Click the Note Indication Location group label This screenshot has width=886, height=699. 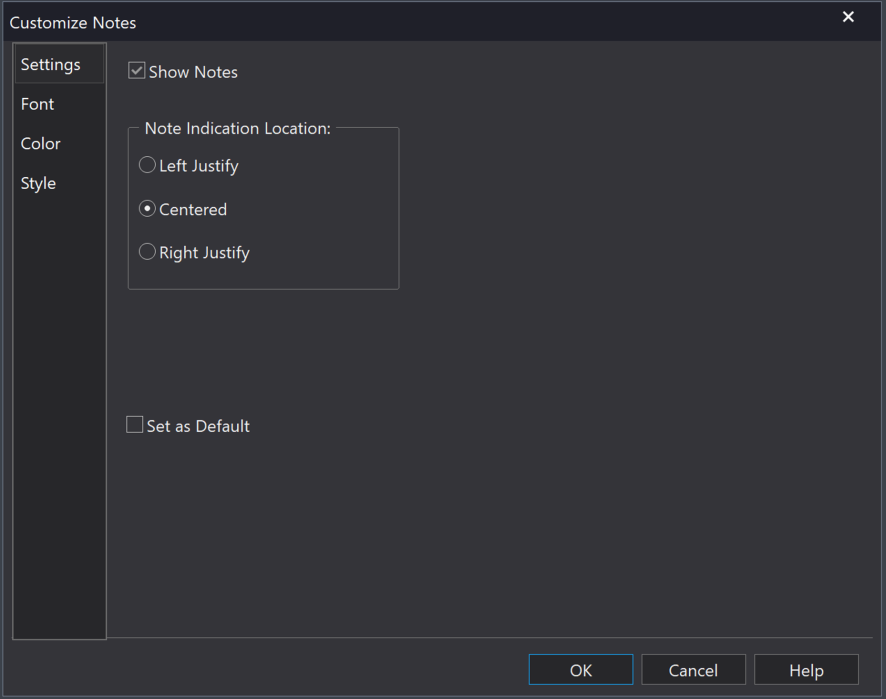(237, 129)
